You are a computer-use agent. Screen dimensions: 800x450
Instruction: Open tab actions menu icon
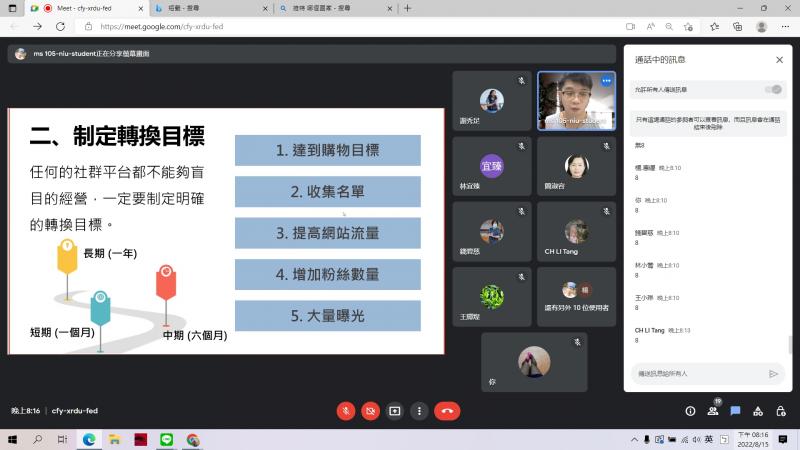pyautogui.click(x=12, y=8)
